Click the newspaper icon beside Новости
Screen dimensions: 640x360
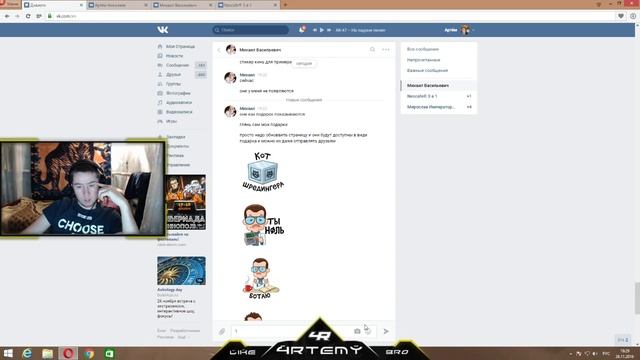pyautogui.click(x=160, y=56)
